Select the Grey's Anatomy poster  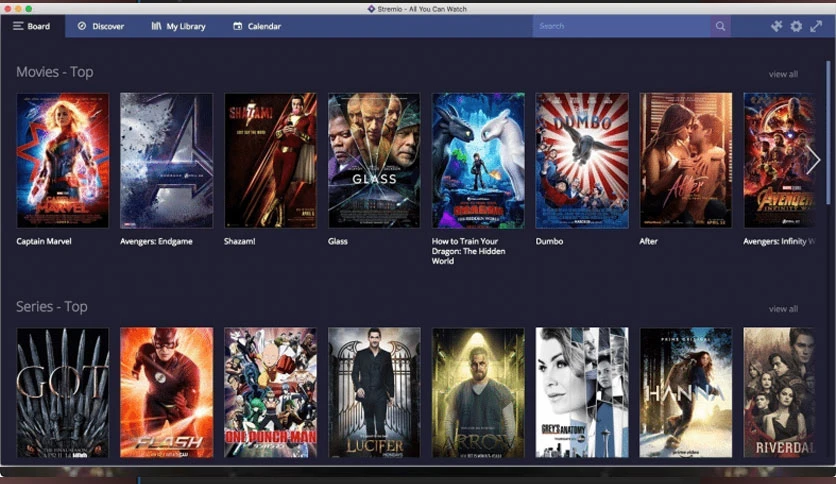pyautogui.click(x=582, y=392)
